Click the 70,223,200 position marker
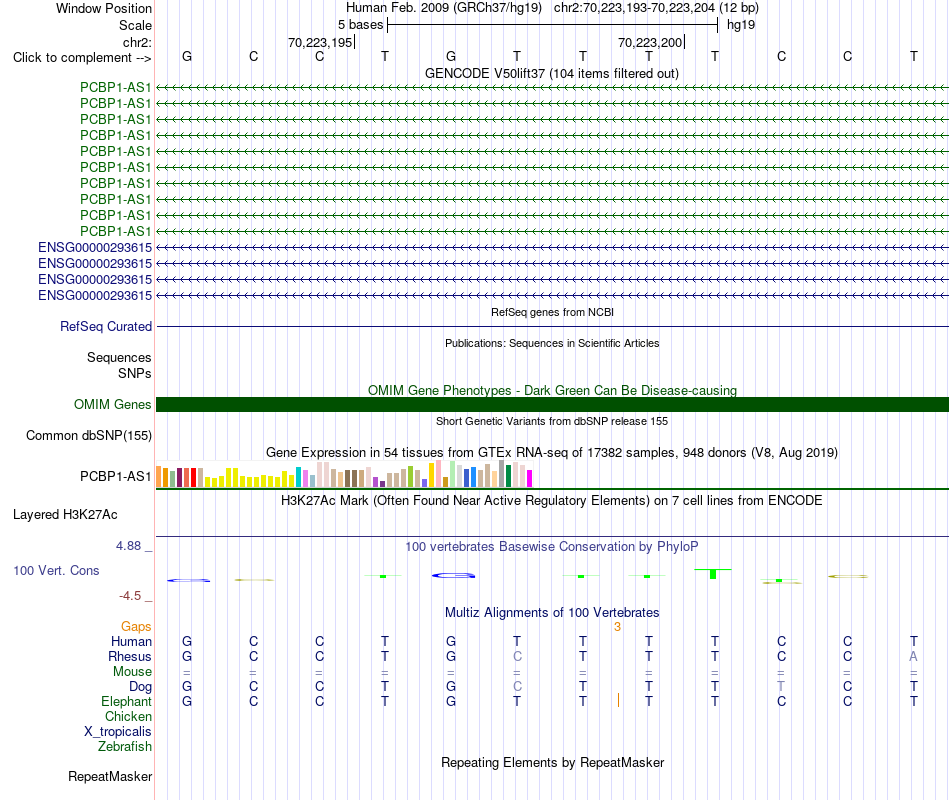This screenshot has height=800, width=950. 651,42
